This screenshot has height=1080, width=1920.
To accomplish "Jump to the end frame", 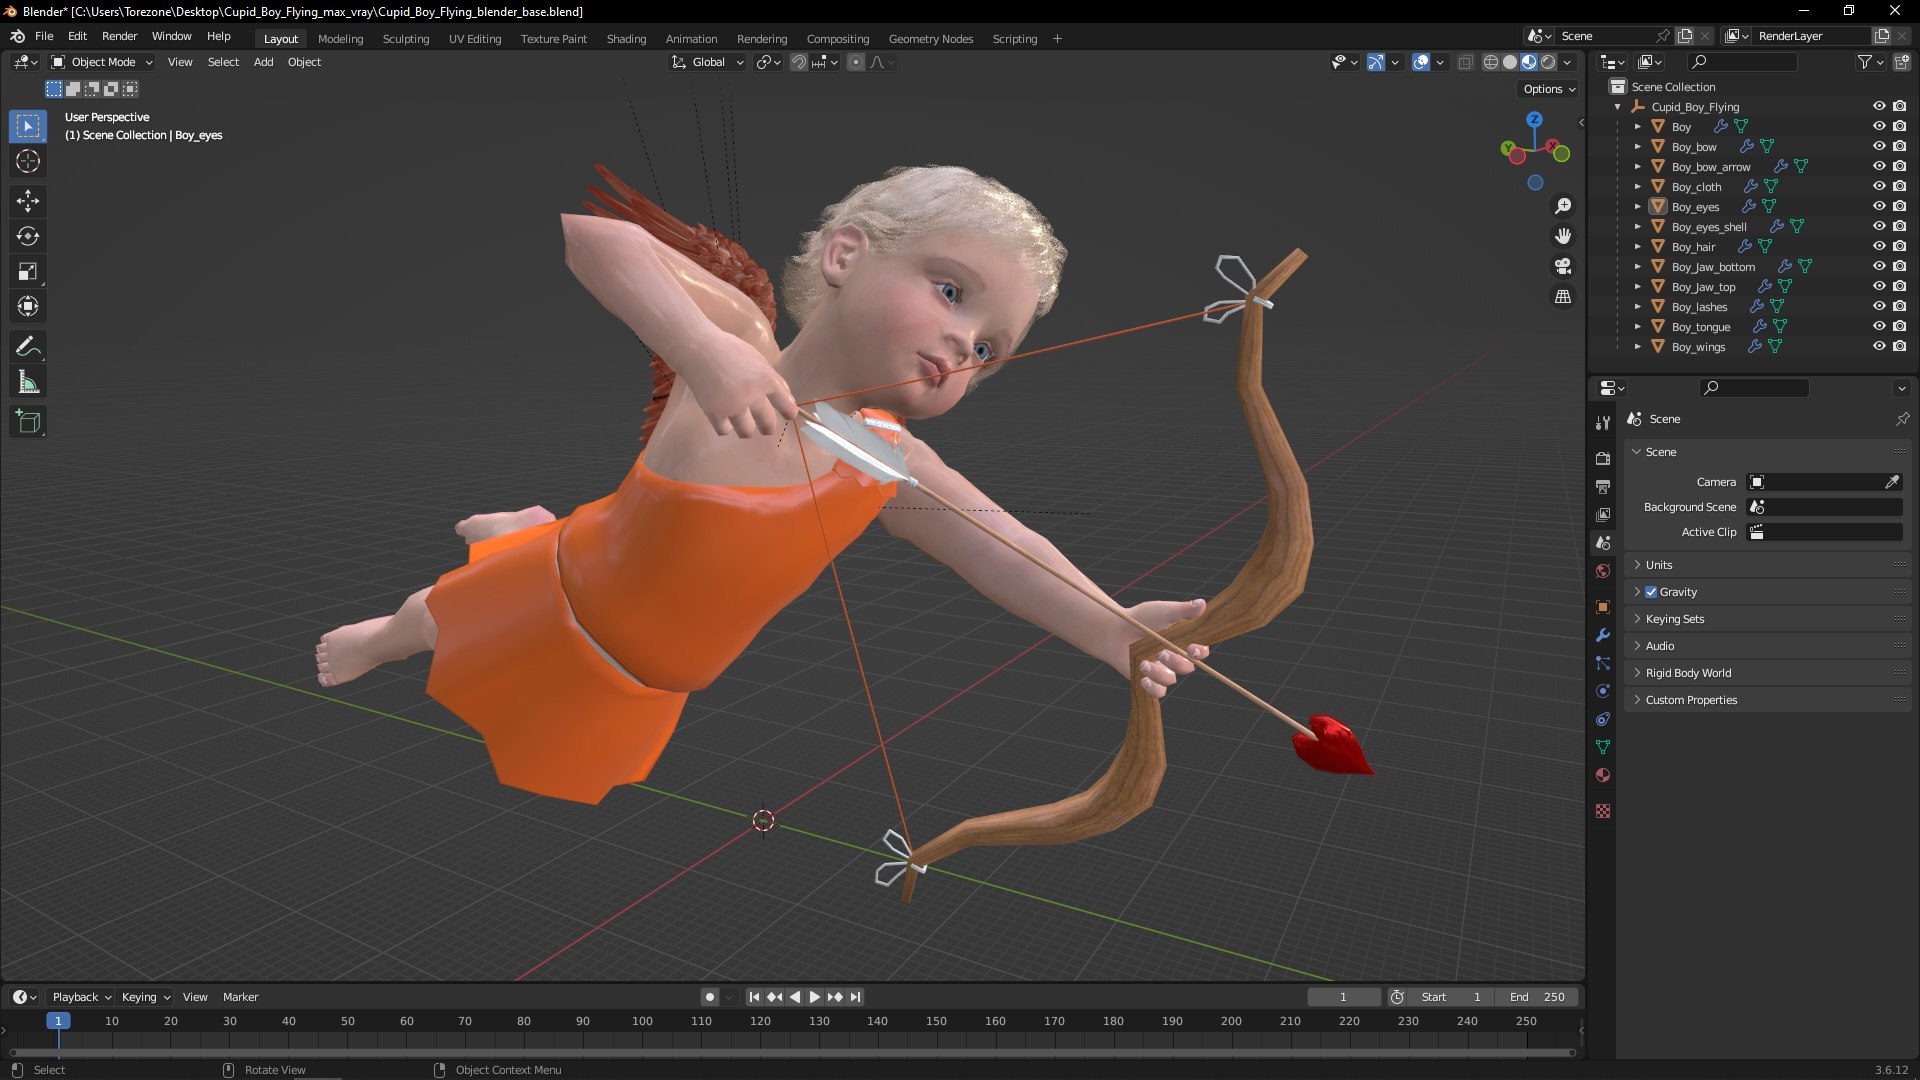I will coord(856,997).
